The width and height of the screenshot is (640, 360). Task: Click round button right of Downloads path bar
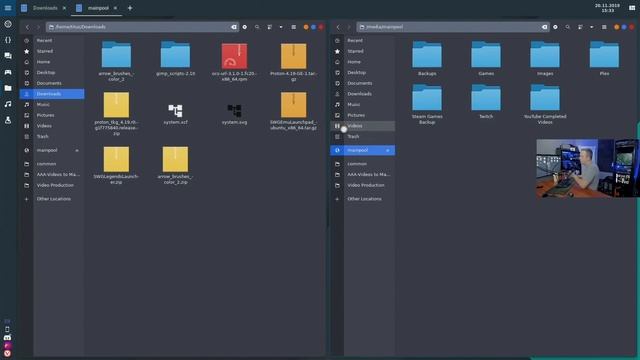tap(244, 27)
